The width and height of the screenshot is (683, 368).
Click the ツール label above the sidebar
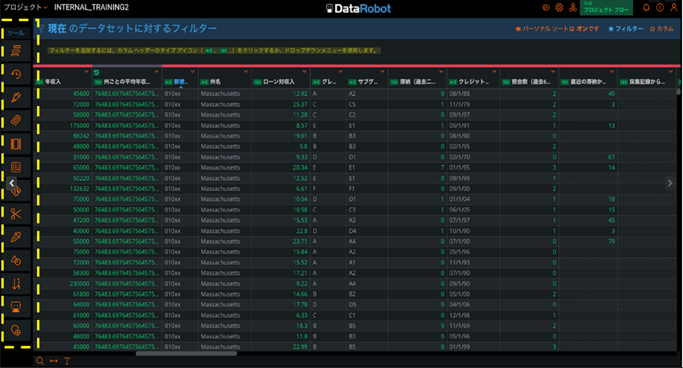pyautogui.click(x=16, y=33)
